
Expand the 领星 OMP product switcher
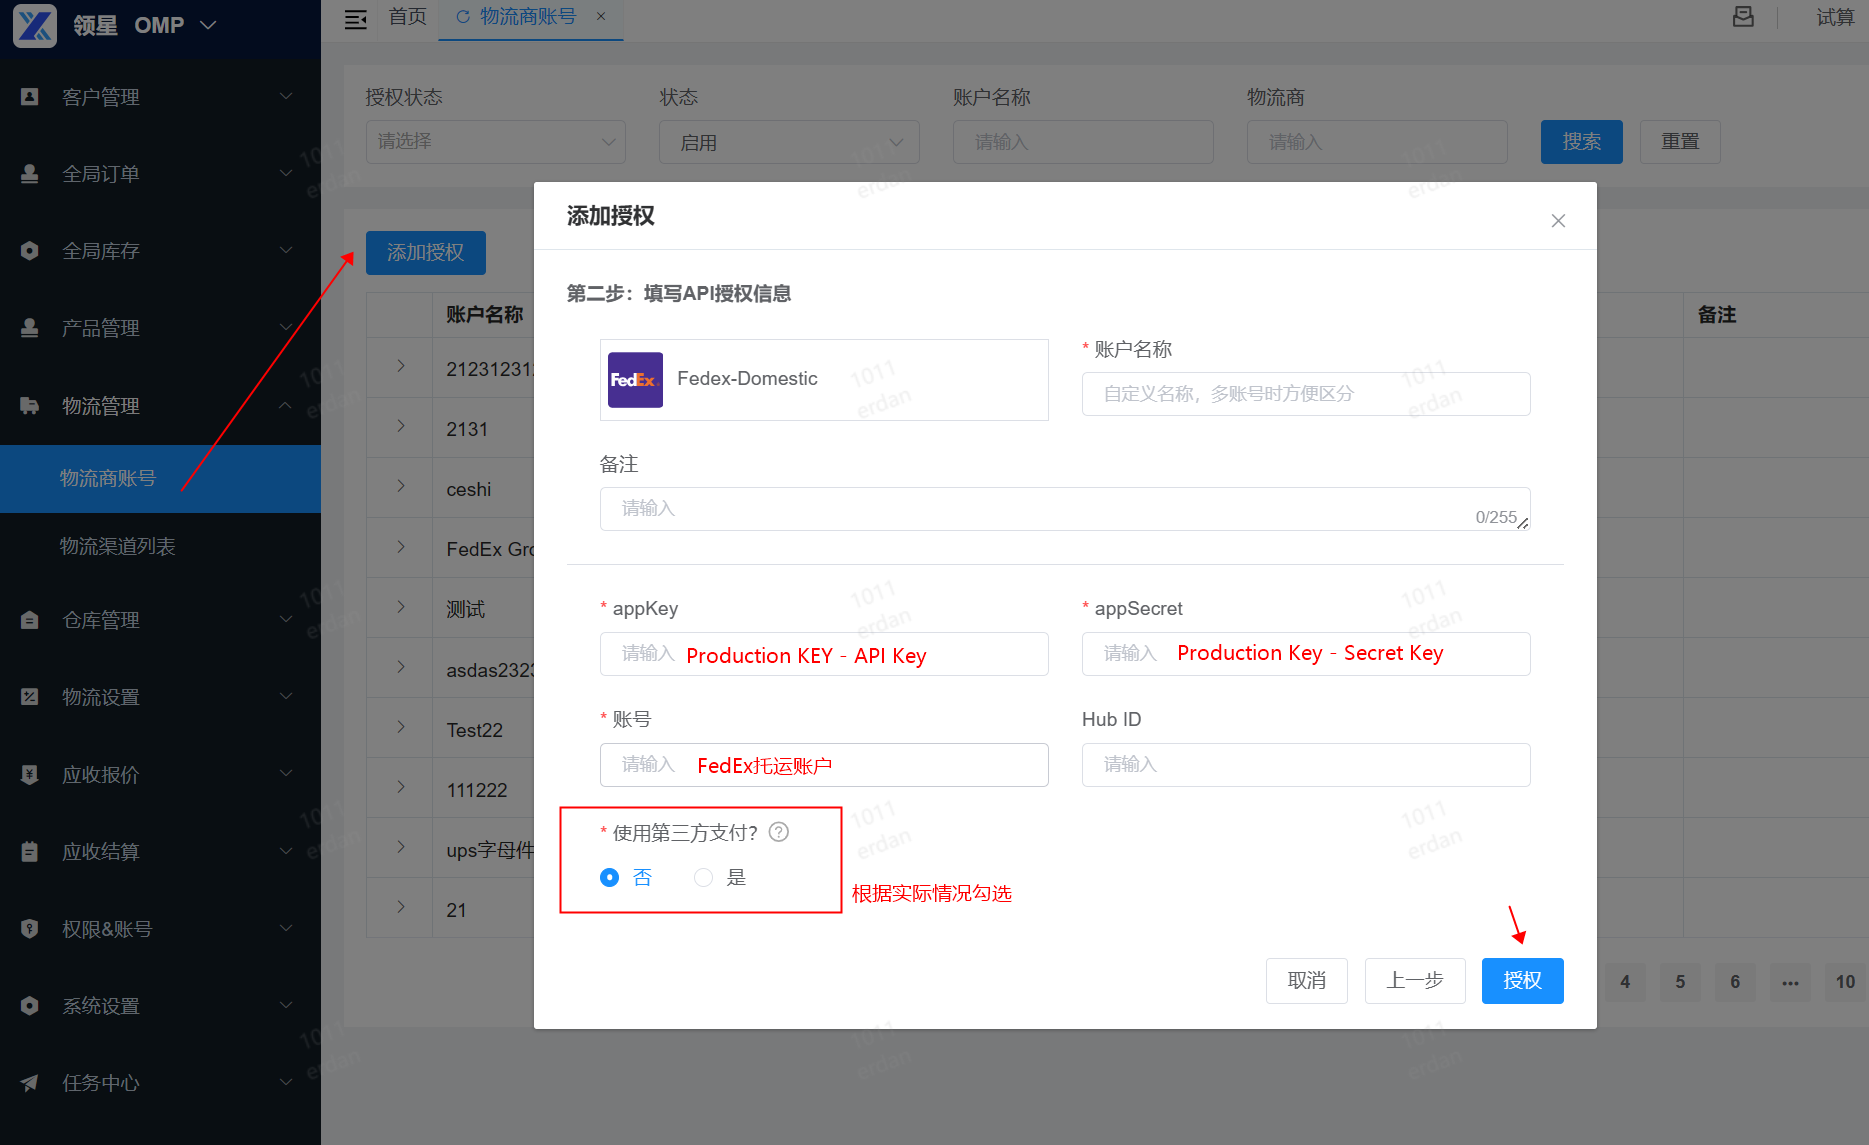(208, 25)
